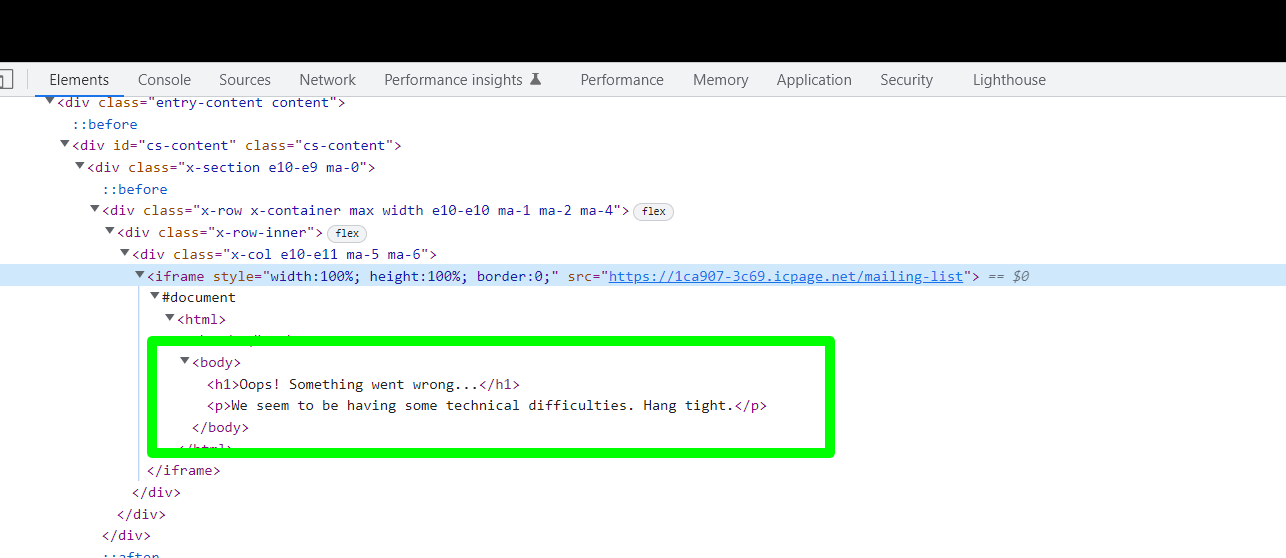Open the Memory tab
1286x558 pixels.
pyautogui.click(x=720, y=80)
